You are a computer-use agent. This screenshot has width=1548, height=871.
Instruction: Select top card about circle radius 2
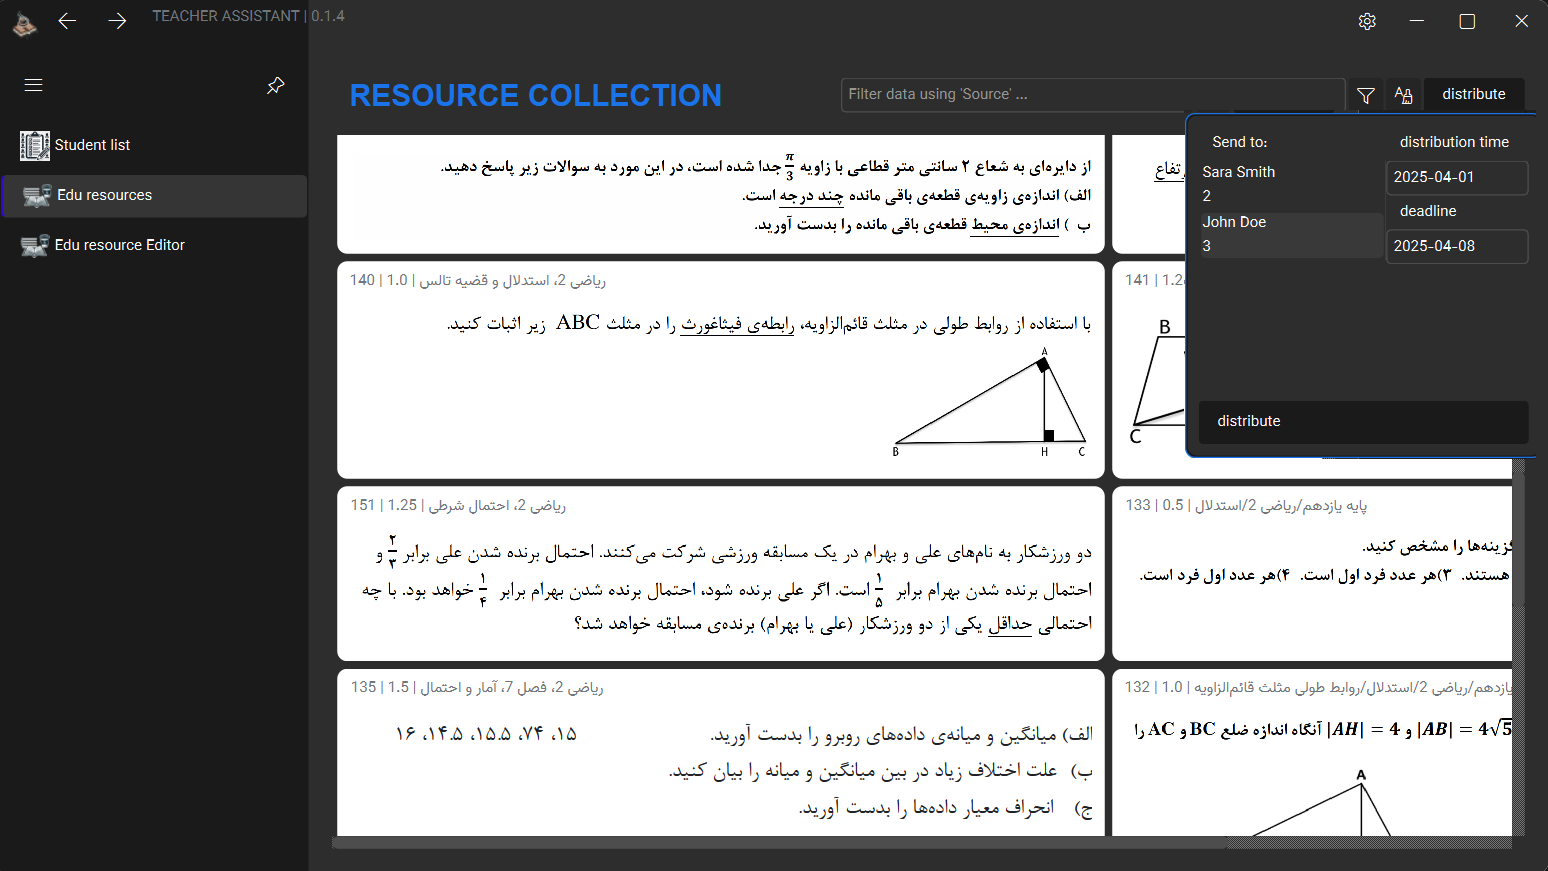[721, 194]
